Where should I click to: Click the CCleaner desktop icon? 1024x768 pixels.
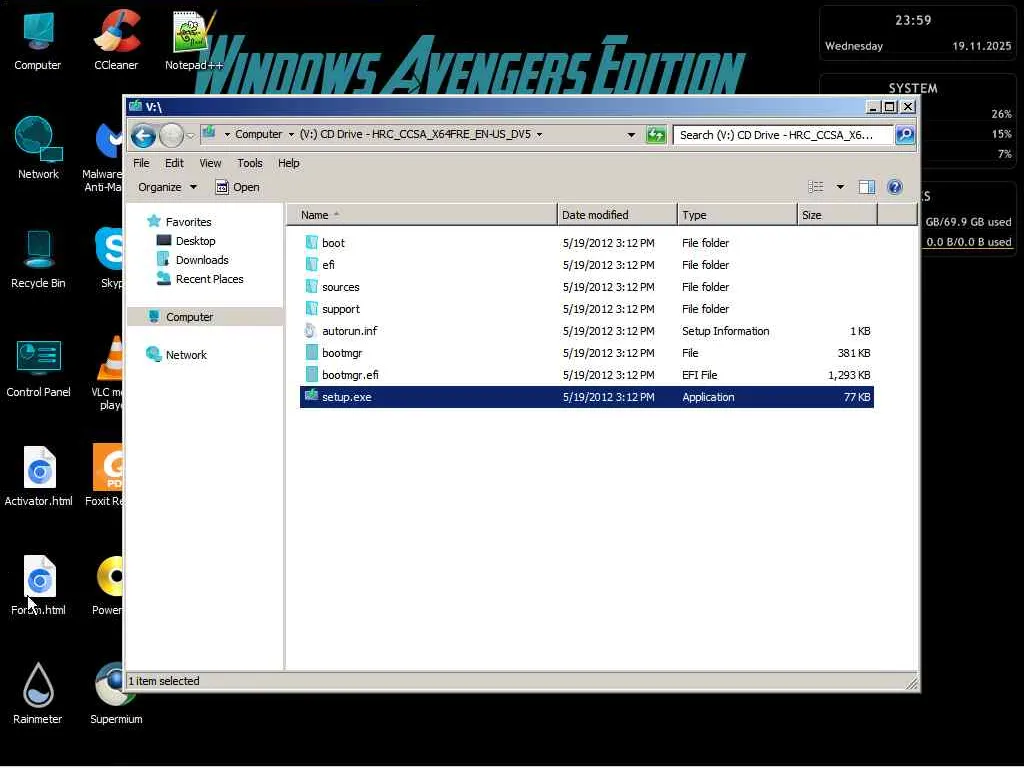coord(116,40)
